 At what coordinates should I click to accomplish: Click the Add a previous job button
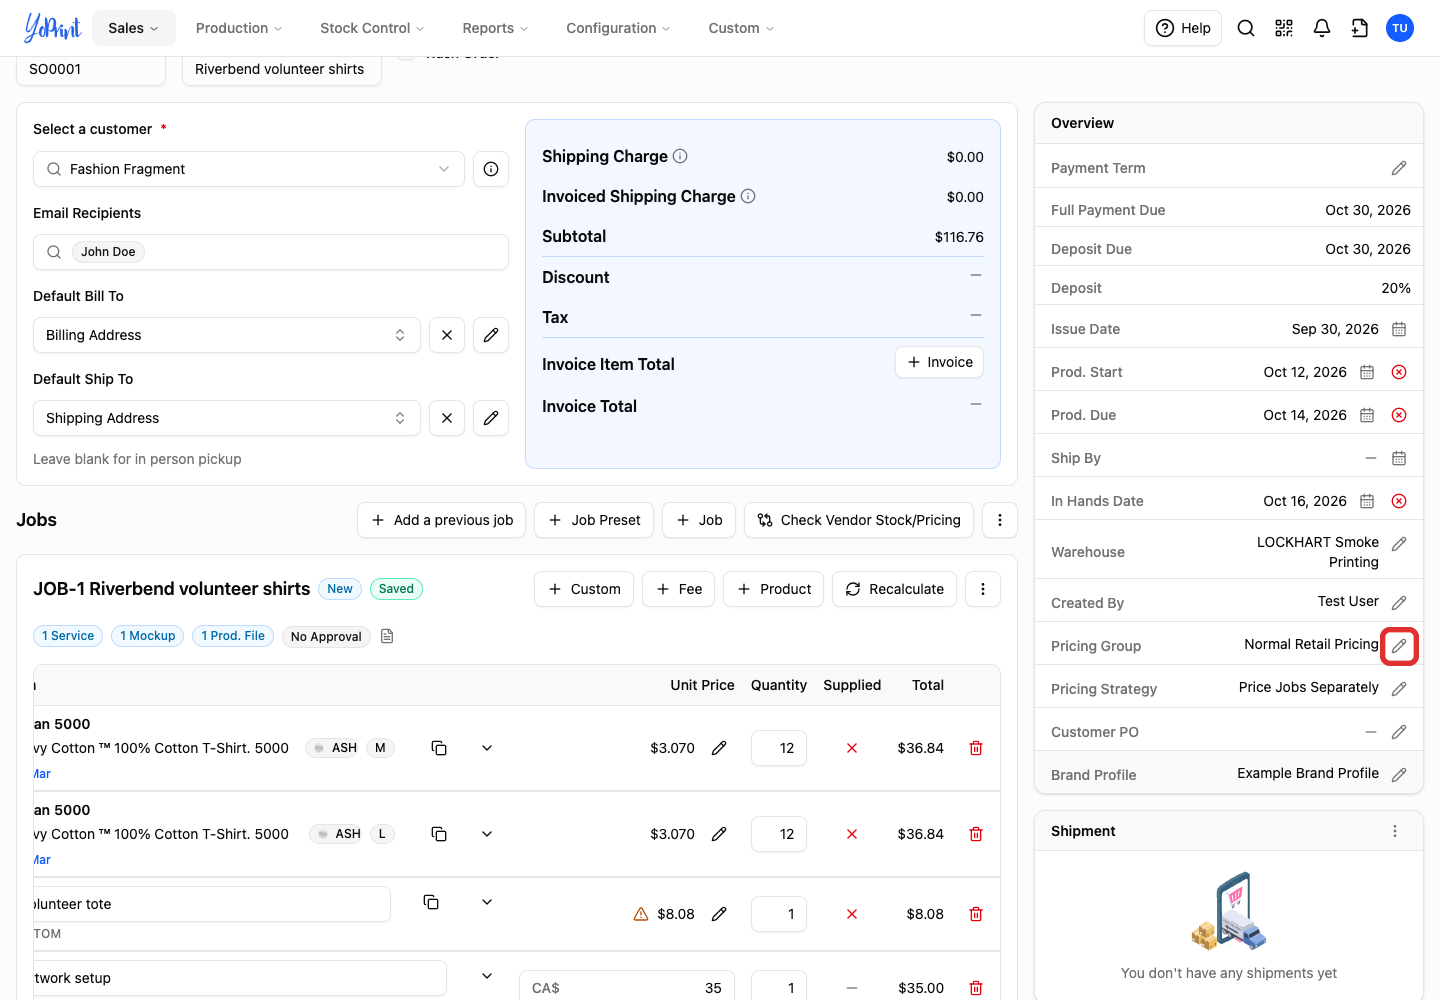pos(442,520)
